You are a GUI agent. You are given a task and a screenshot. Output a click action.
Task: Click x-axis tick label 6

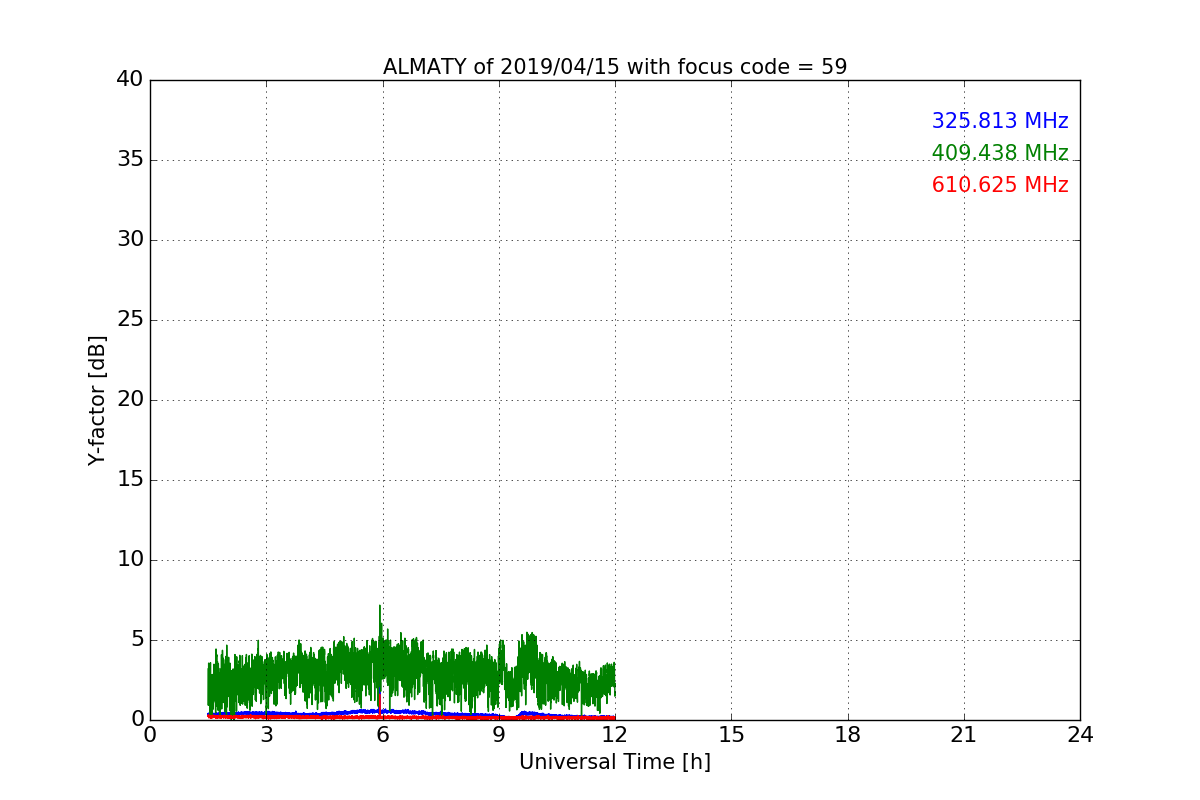click(x=382, y=735)
